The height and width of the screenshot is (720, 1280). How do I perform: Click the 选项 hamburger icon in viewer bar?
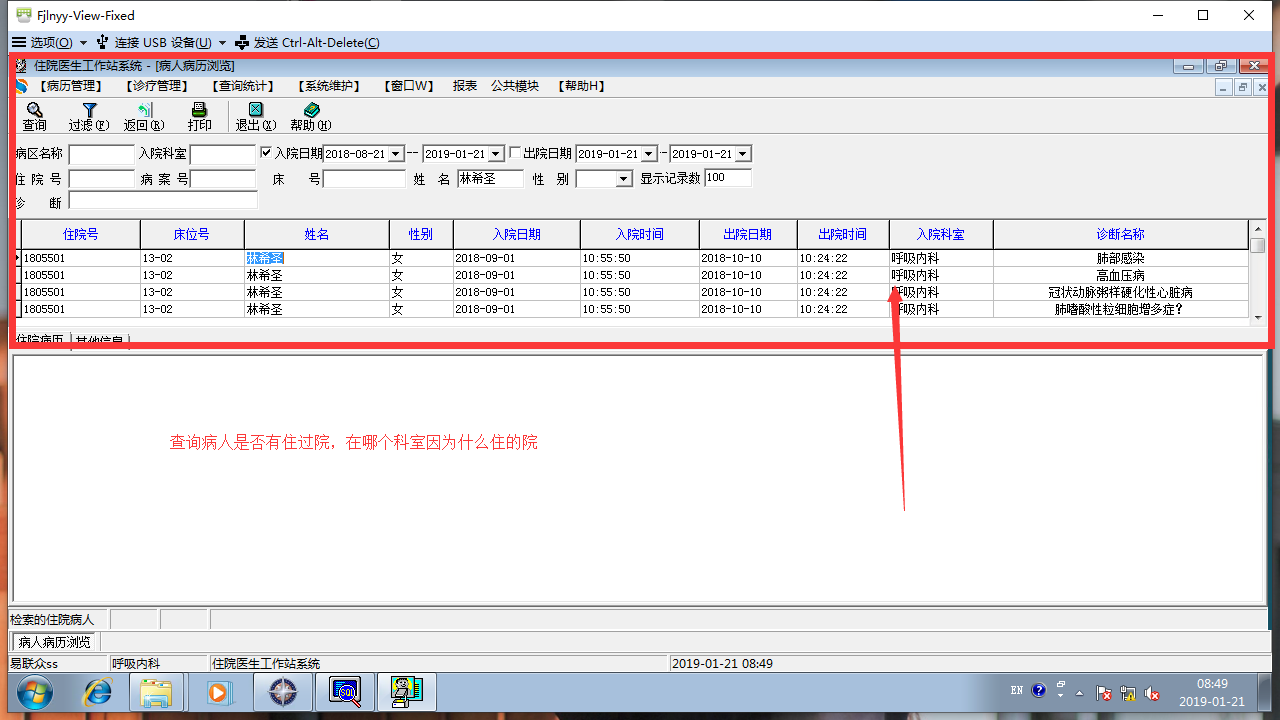(18, 42)
